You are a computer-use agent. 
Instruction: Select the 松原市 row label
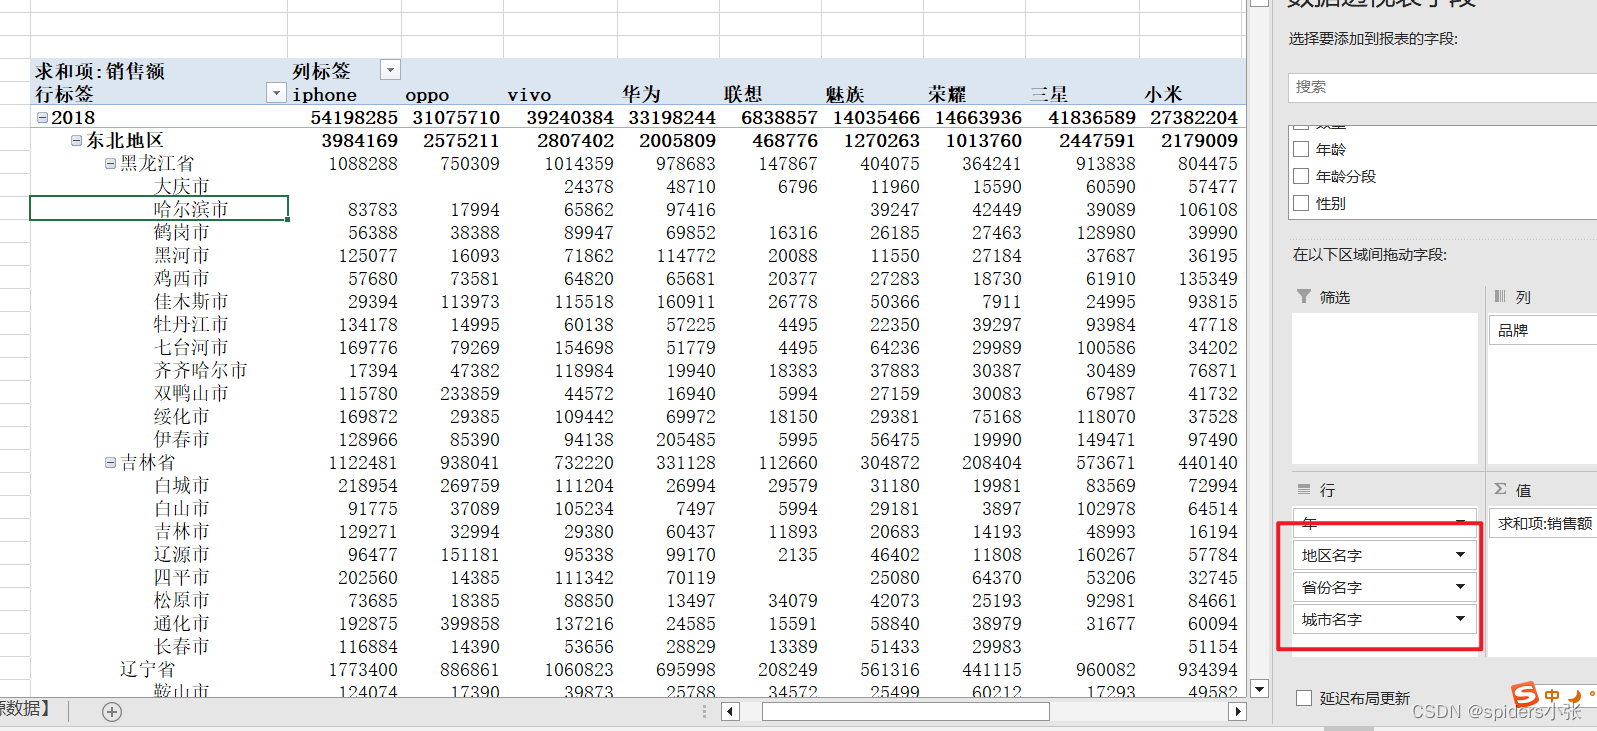pos(182,600)
